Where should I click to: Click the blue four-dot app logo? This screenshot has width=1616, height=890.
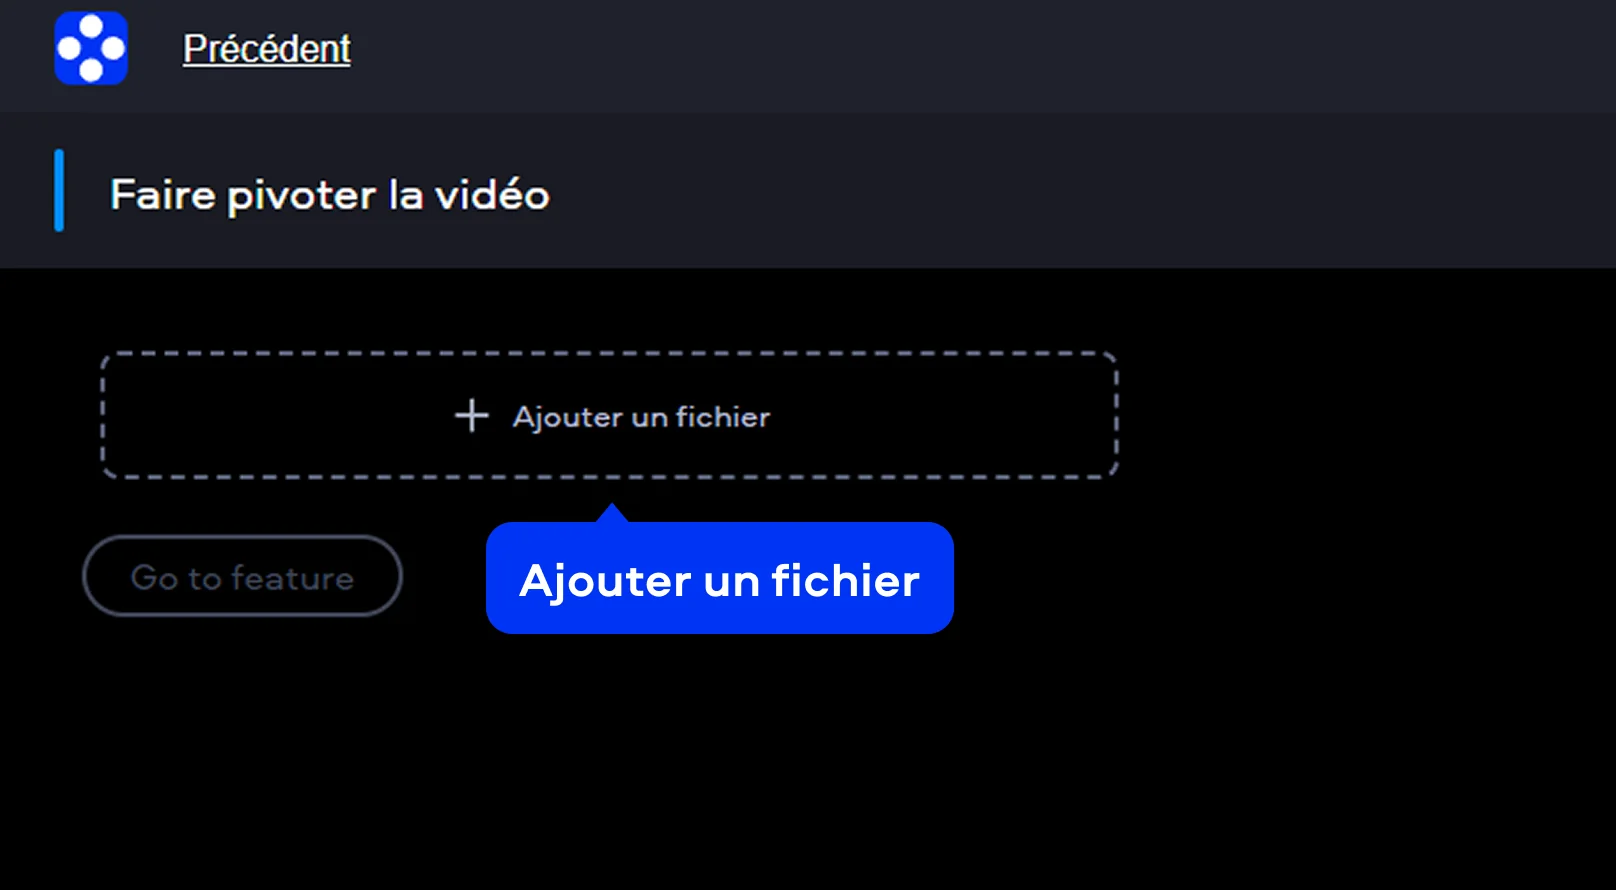(x=91, y=48)
